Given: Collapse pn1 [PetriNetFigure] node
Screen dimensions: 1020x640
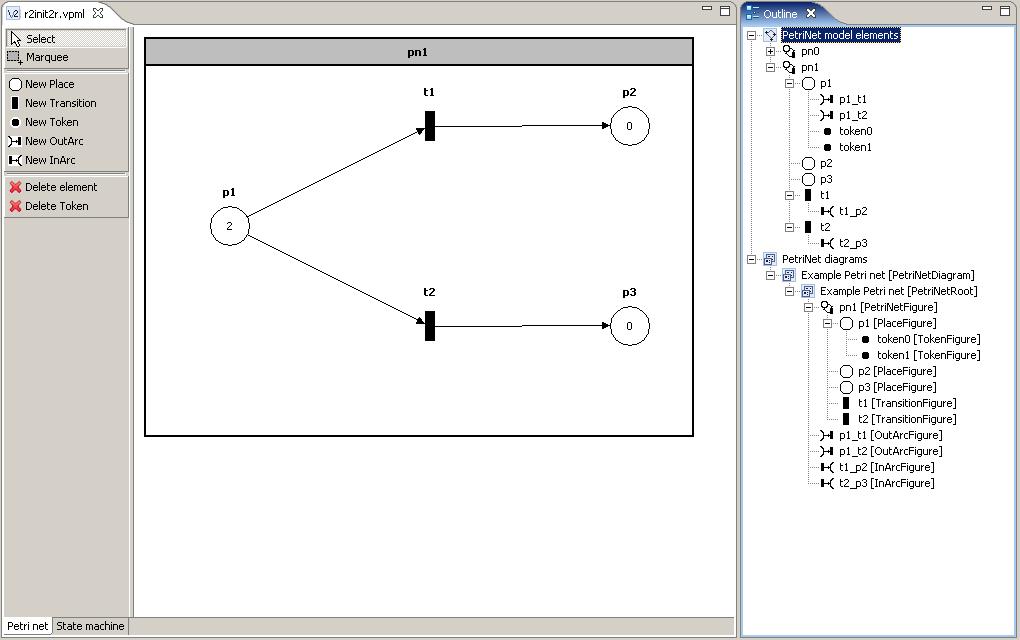Looking at the screenshot, I should point(808,307).
